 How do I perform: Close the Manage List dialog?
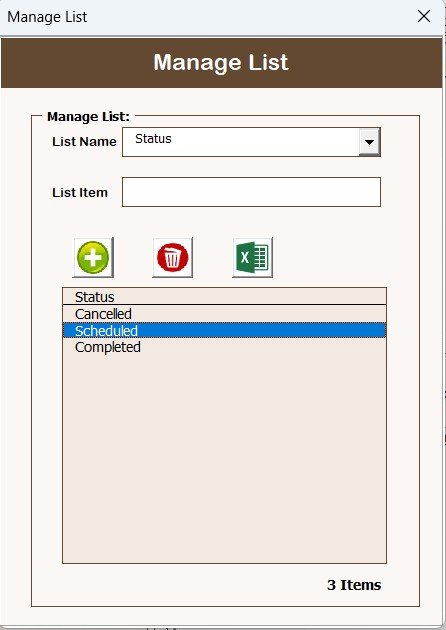click(424, 16)
